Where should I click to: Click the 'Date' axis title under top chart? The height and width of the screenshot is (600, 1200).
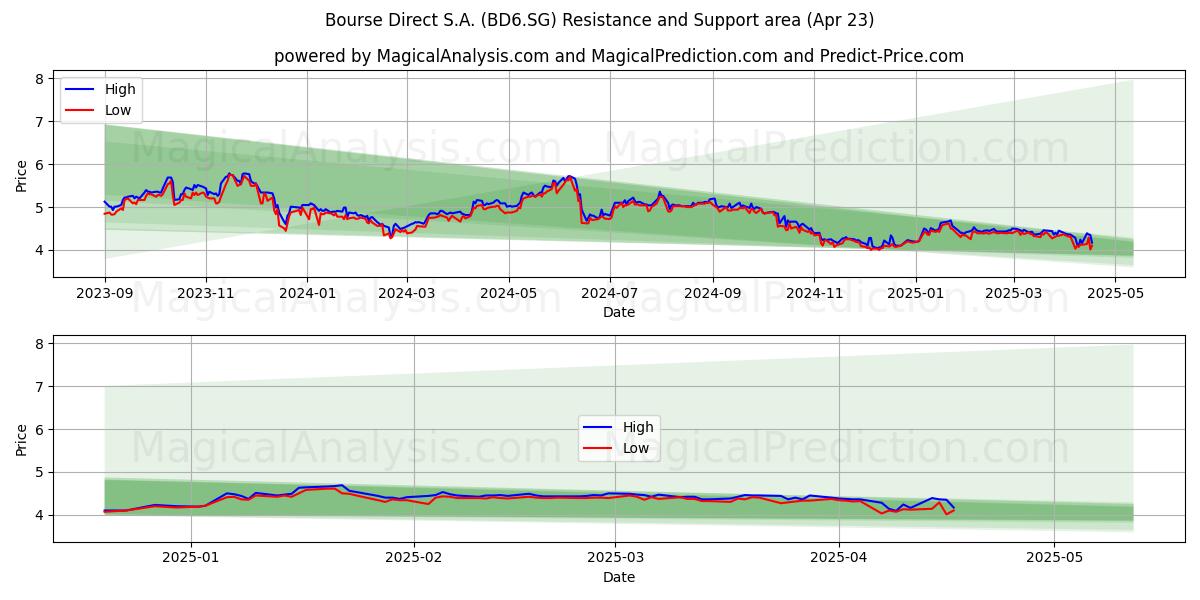coord(619,313)
